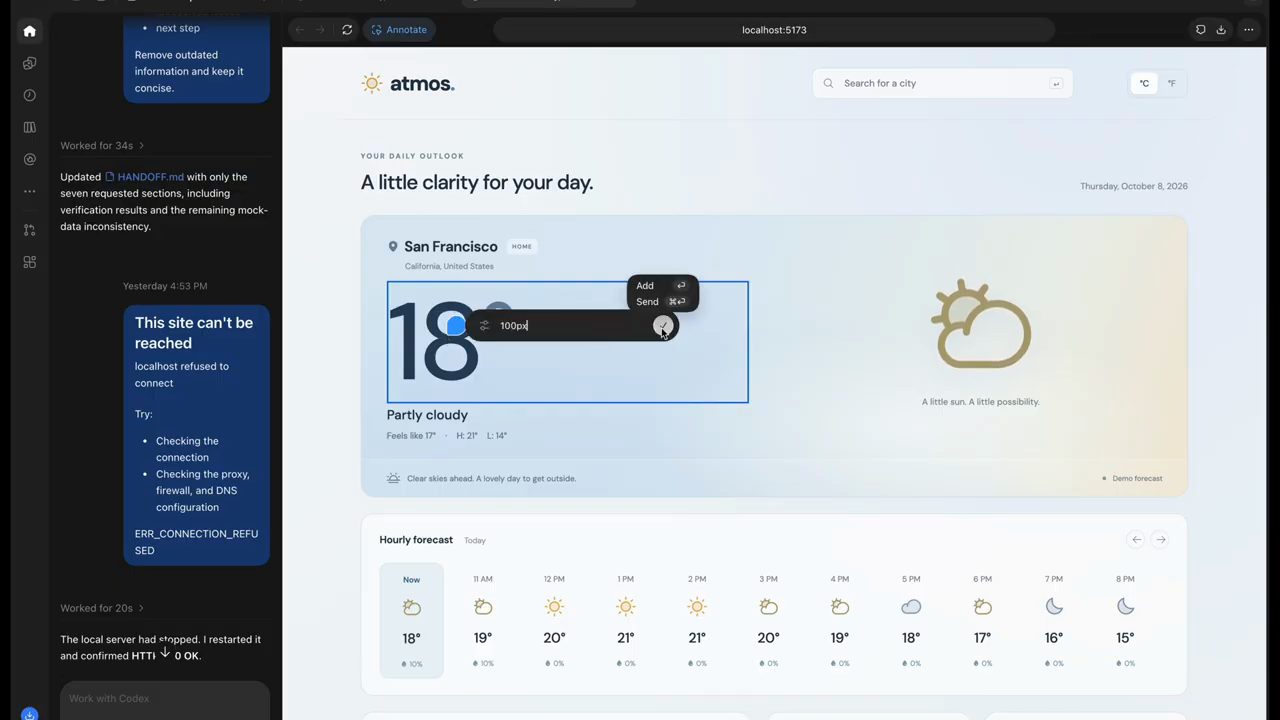Click the stacked cubes icon in the sidebar
Image resolution: width=1280 pixels, height=720 pixels.
(29, 63)
